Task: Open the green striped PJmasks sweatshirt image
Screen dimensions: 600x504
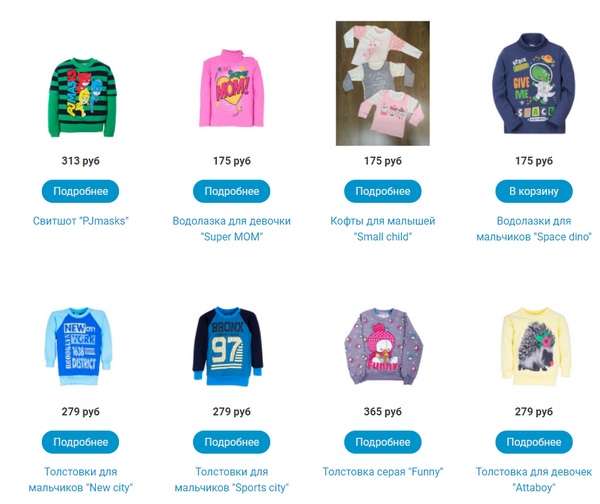Action: click(x=82, y=97)
